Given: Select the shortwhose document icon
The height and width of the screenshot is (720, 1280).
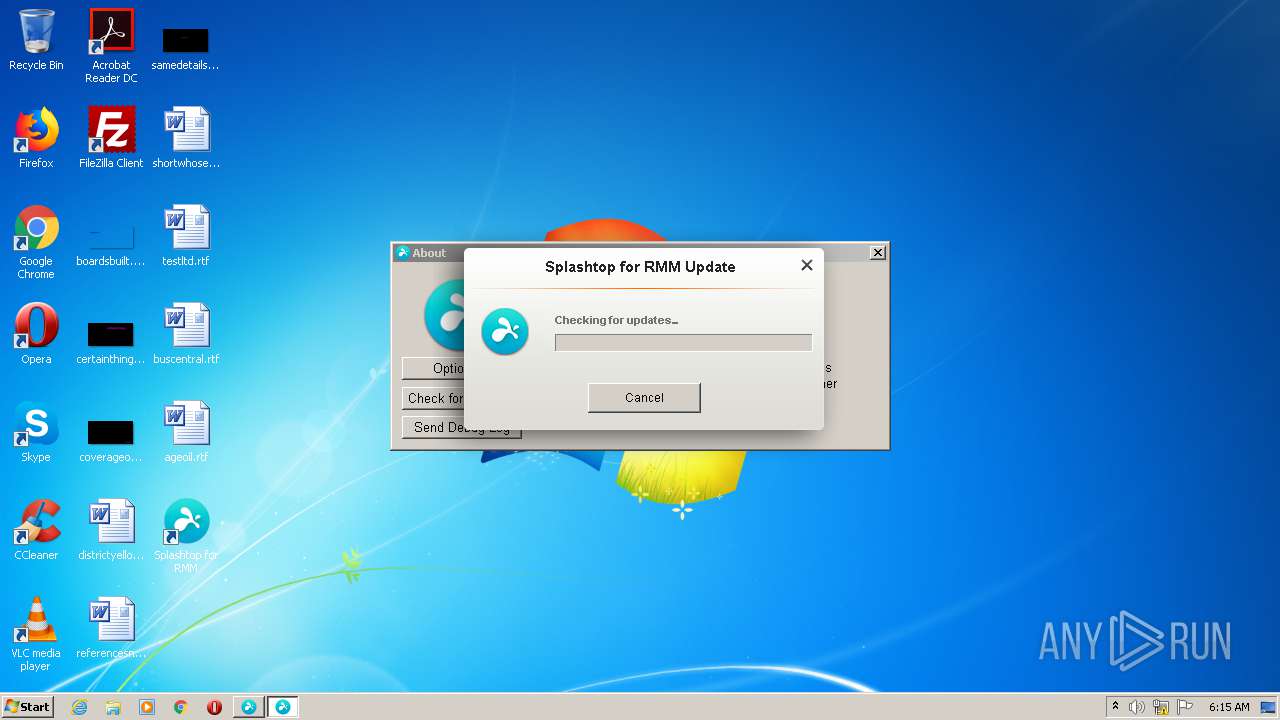Looking at the screenshot, I should pyautogui.click(x=186, y=139).
